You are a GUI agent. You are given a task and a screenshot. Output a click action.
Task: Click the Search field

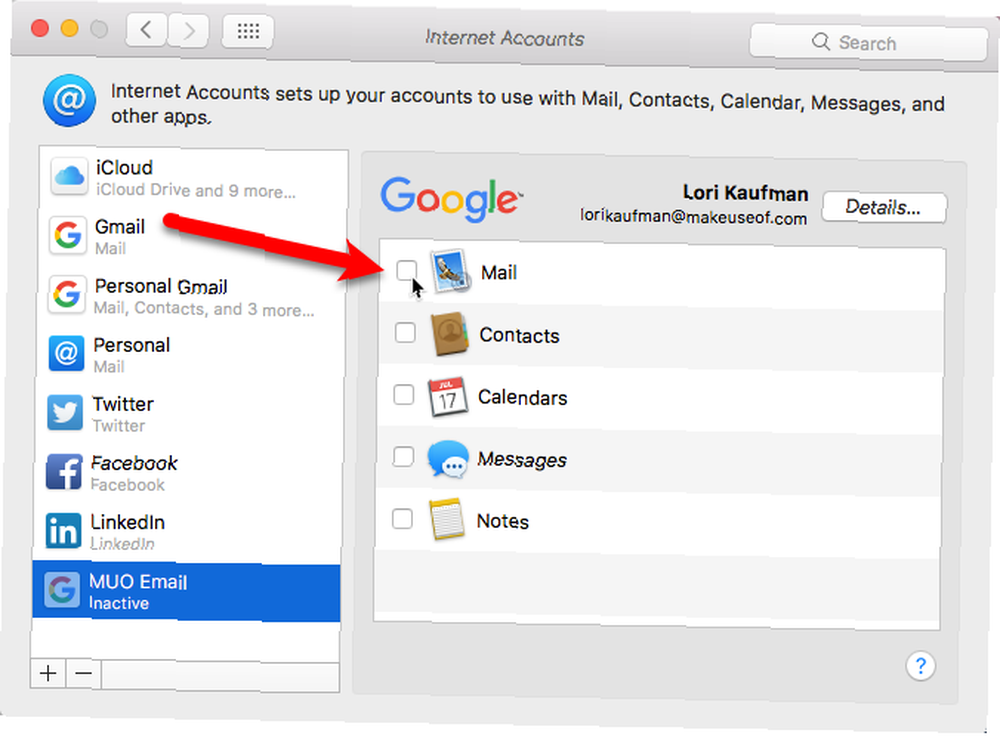click(869, 43)
